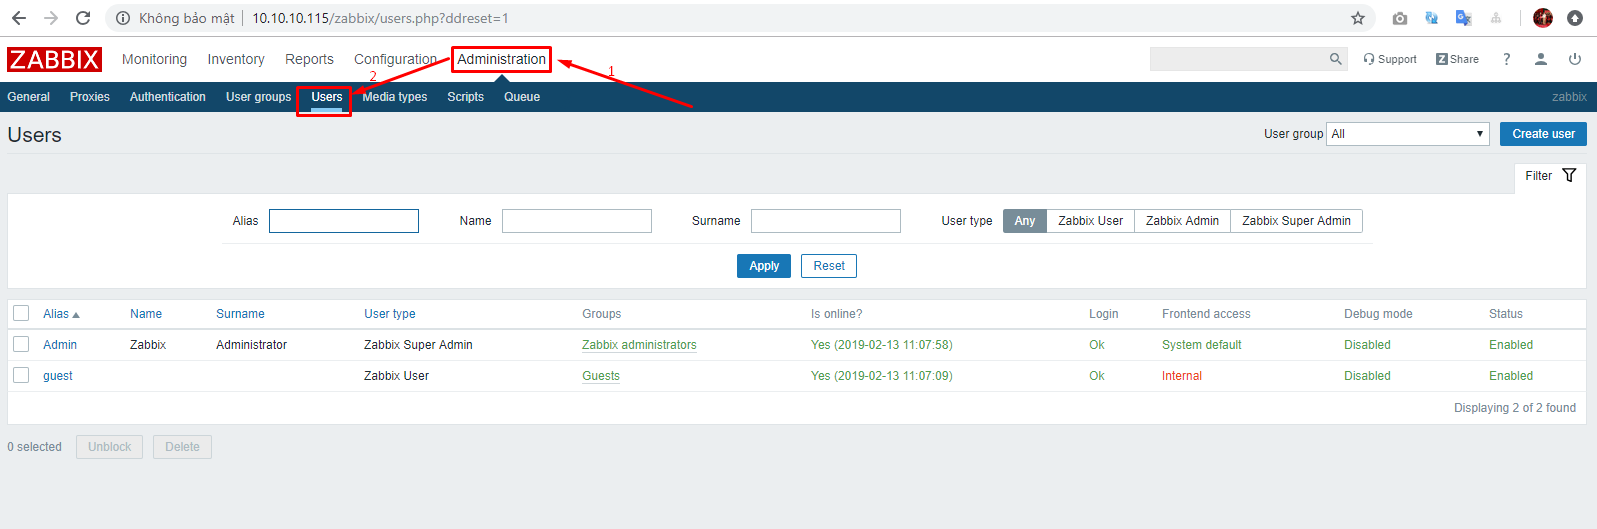Open the Reports menu
This screenshot has width=1597, height=529.
309,59
